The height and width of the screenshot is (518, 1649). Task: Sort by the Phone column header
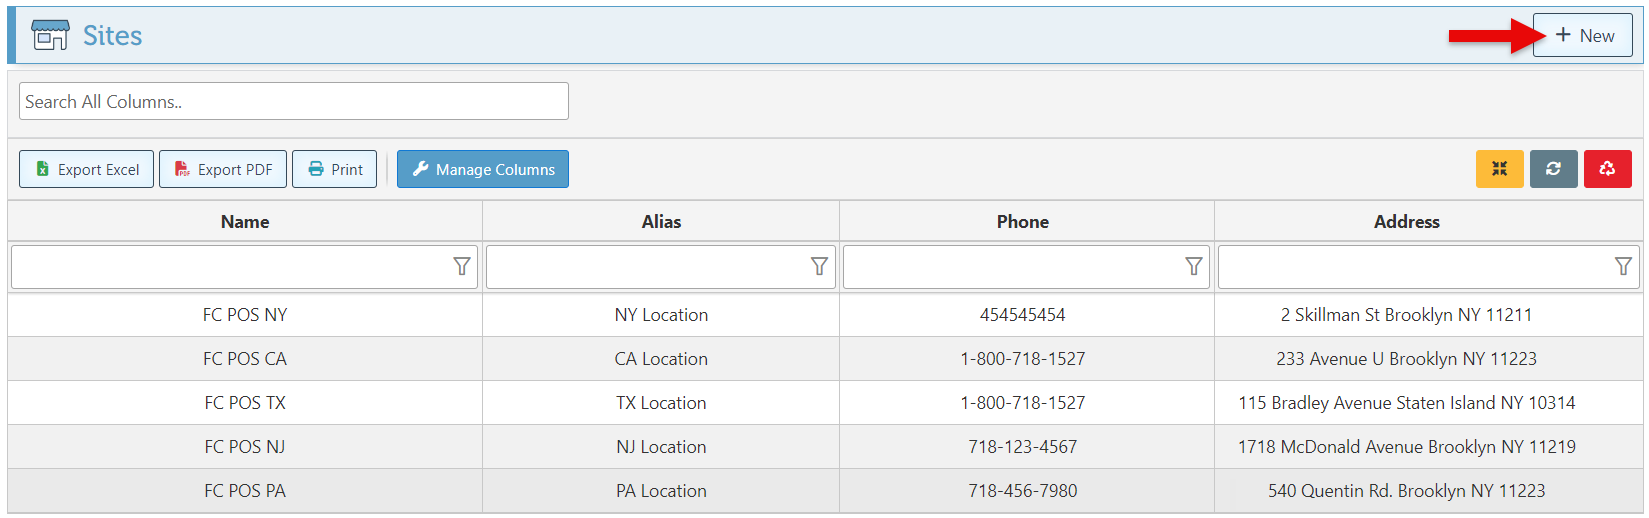1022,222
